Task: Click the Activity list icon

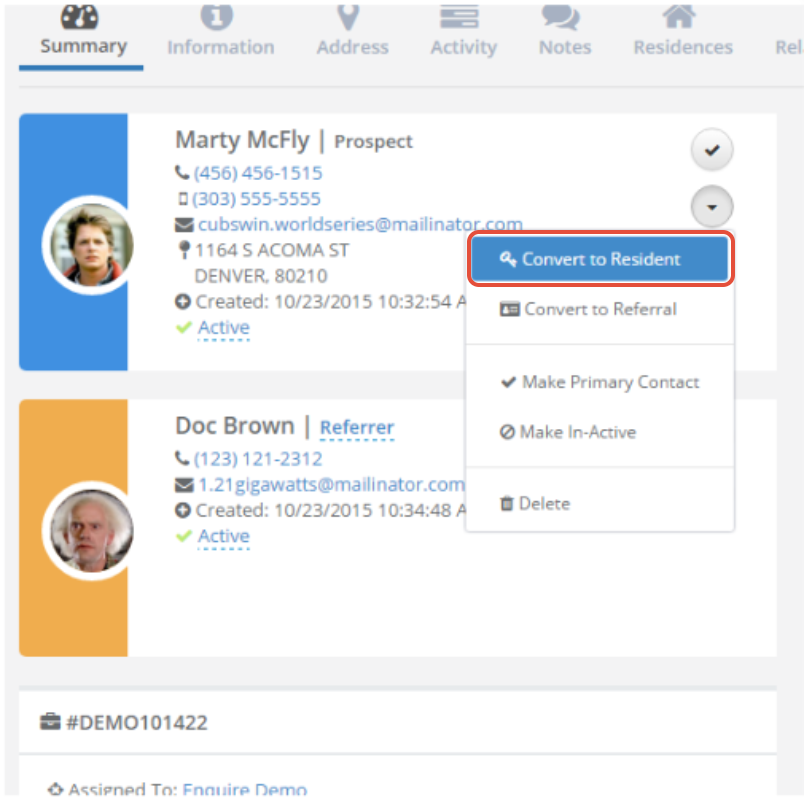Action: [x=459, y=16]
